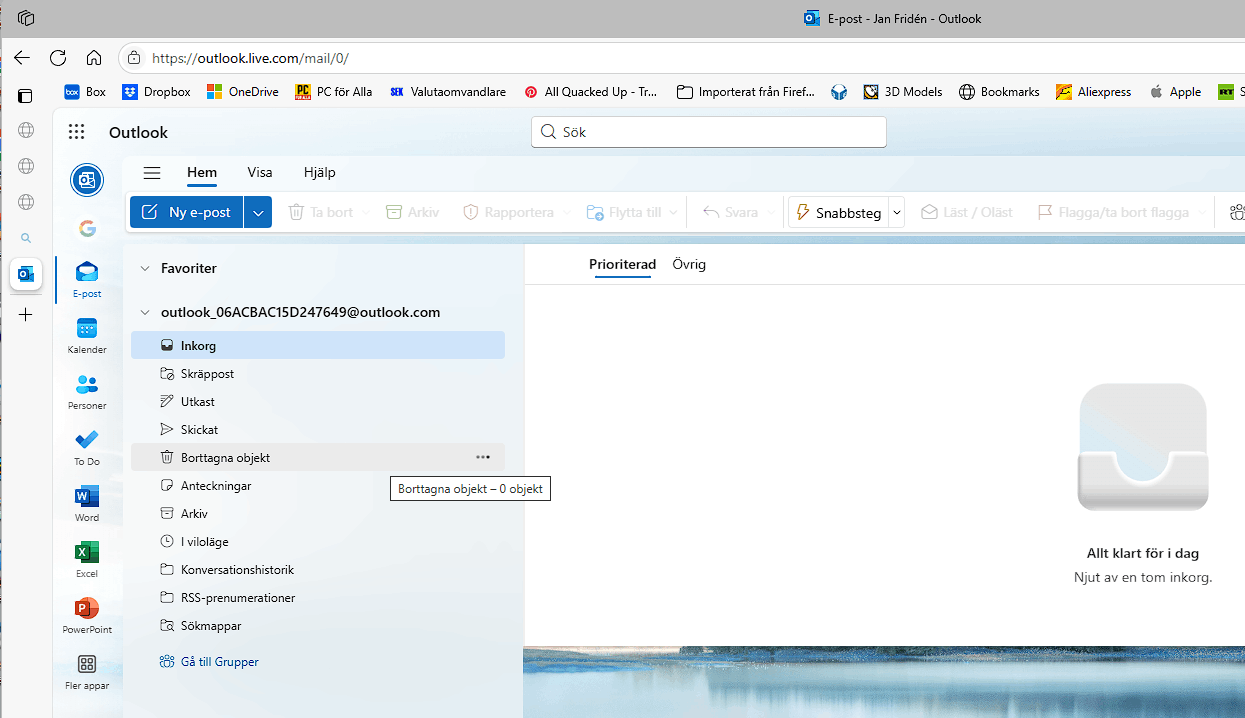Expand the Snabbsteg dropdown arrow
The image size is (1245, 718).
tap(897, 212)
